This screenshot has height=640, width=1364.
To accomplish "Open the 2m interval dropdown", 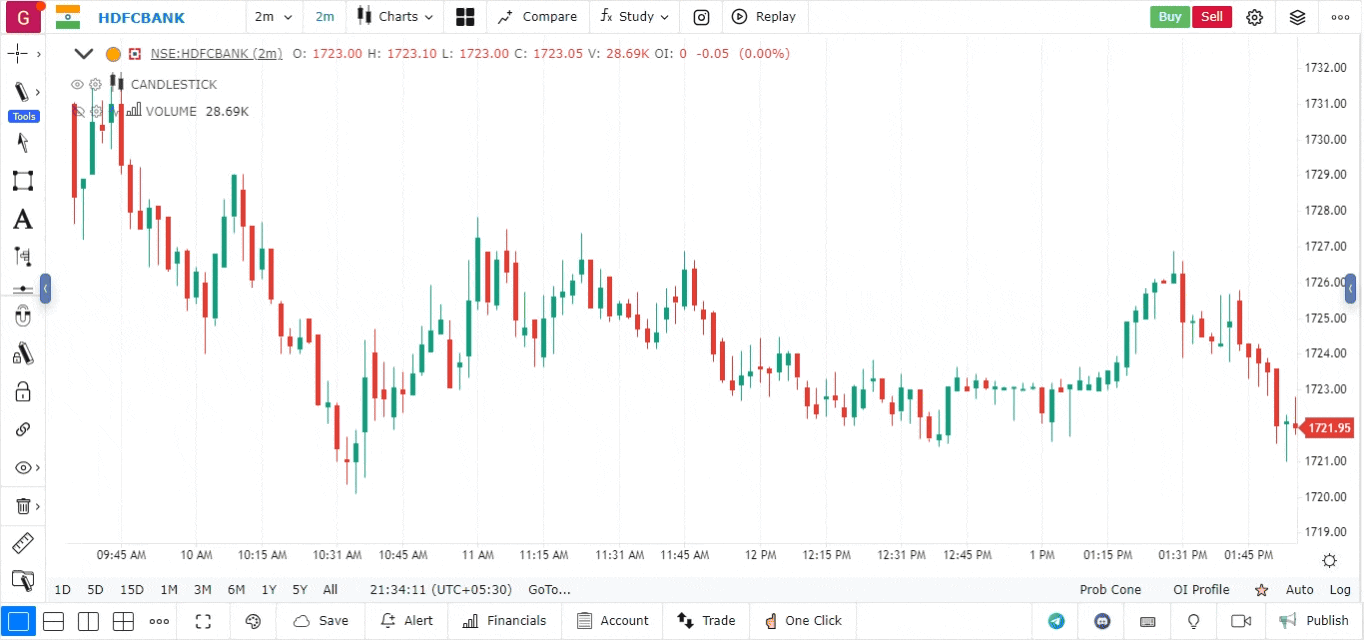I will click(x=274, y=17).
